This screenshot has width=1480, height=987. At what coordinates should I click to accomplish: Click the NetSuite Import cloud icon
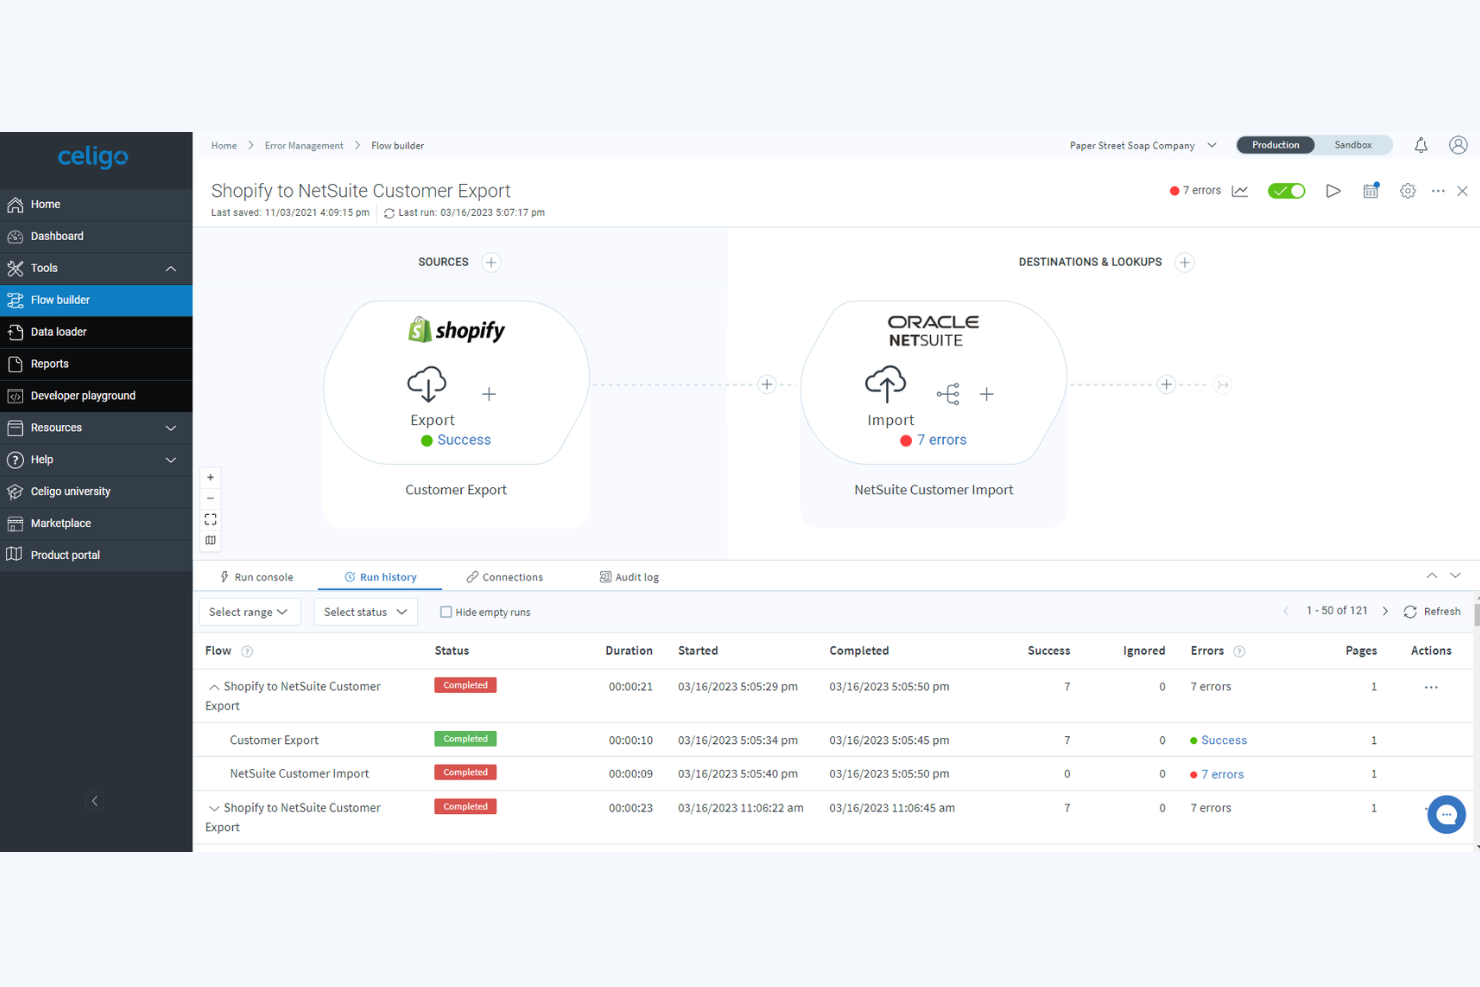pyautogui.click(x=885, y=384)
